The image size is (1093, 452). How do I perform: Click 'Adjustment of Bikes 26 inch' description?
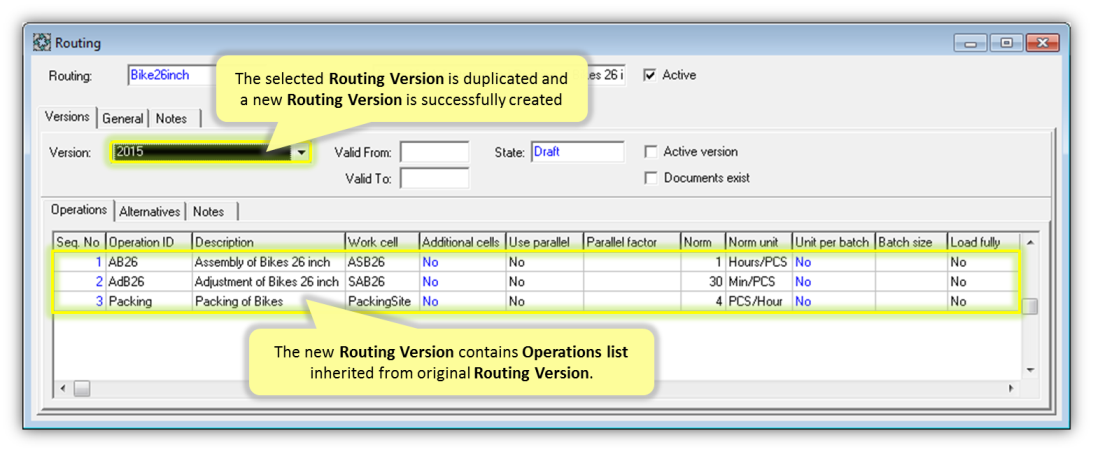pos(268,282)
